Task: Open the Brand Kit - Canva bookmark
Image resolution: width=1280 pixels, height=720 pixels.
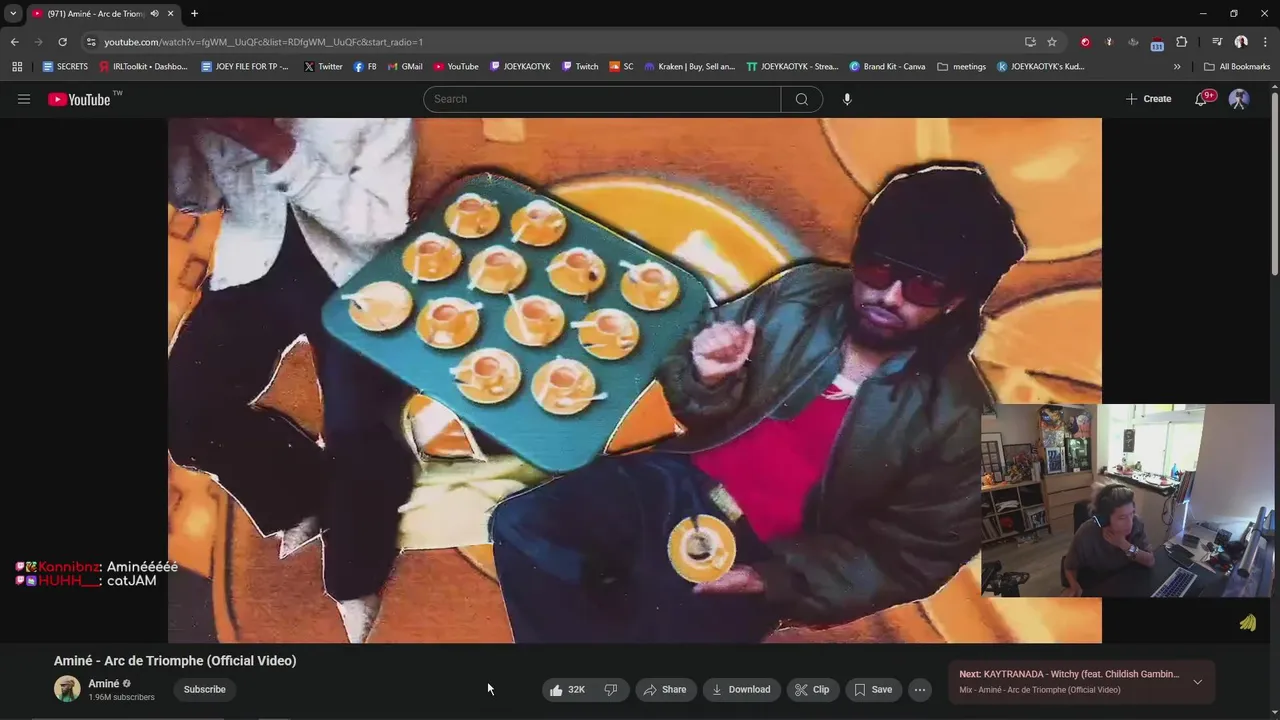Action: click(x=887, y=67)
